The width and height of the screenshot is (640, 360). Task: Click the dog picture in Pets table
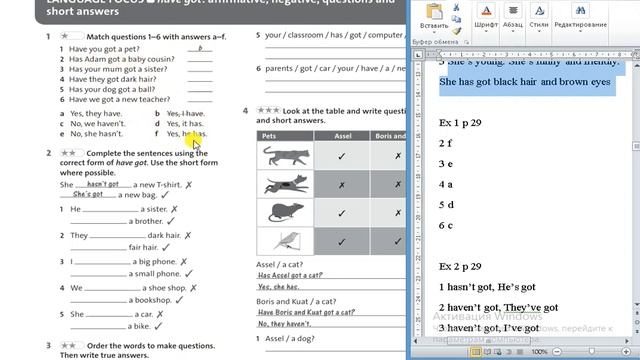coord(285,184)
